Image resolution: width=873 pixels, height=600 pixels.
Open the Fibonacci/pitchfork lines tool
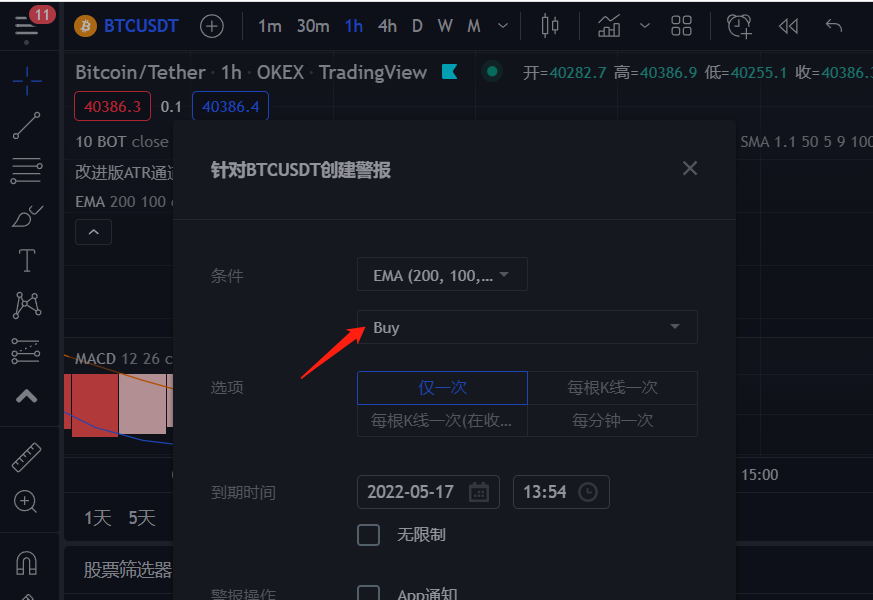coord(27,170)
